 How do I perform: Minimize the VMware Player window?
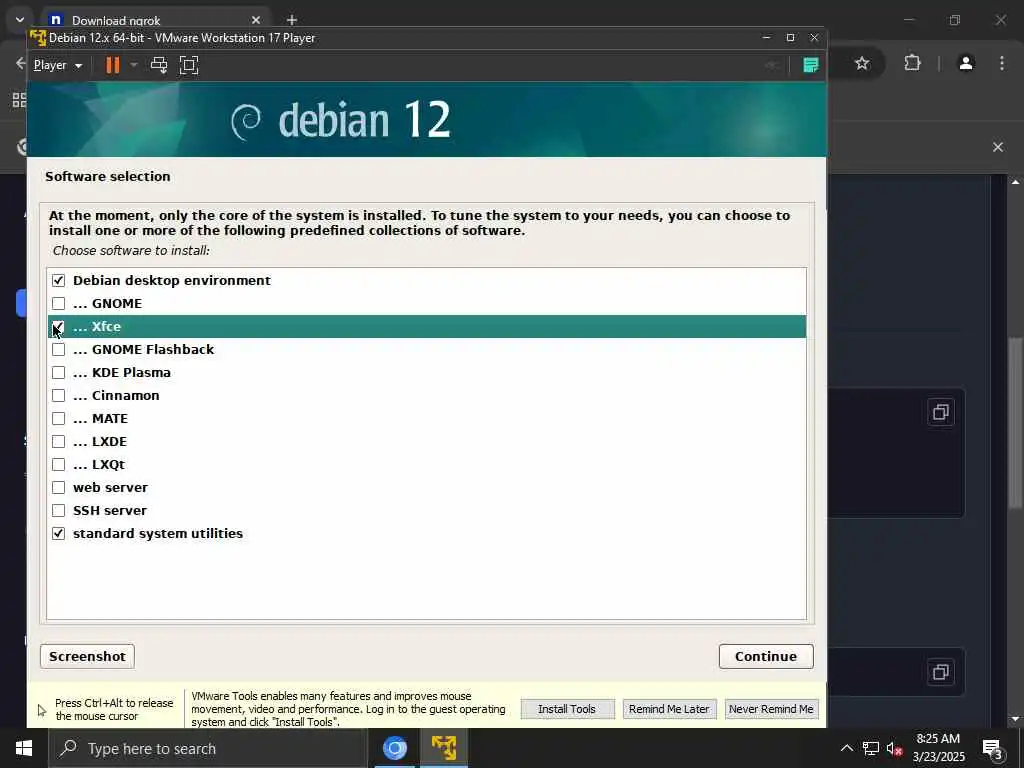pyautogui.click(x=767, y=38)
